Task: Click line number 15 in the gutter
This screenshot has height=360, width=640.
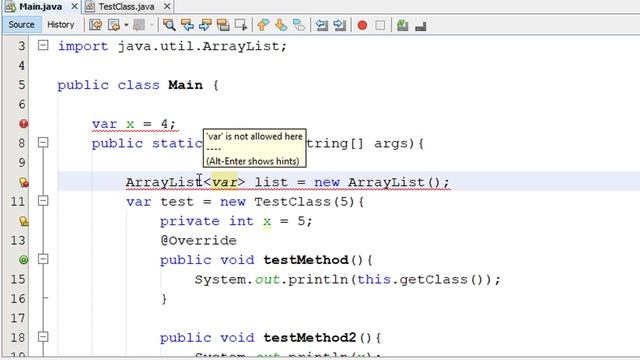Action: pyautogui.click(x=18, y=280)
